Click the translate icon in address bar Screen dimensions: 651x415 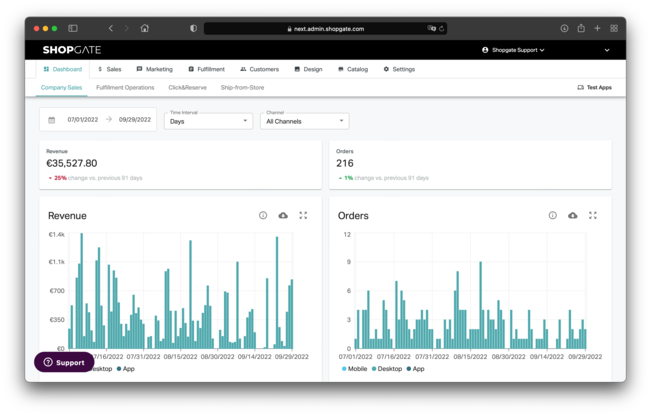431,28
